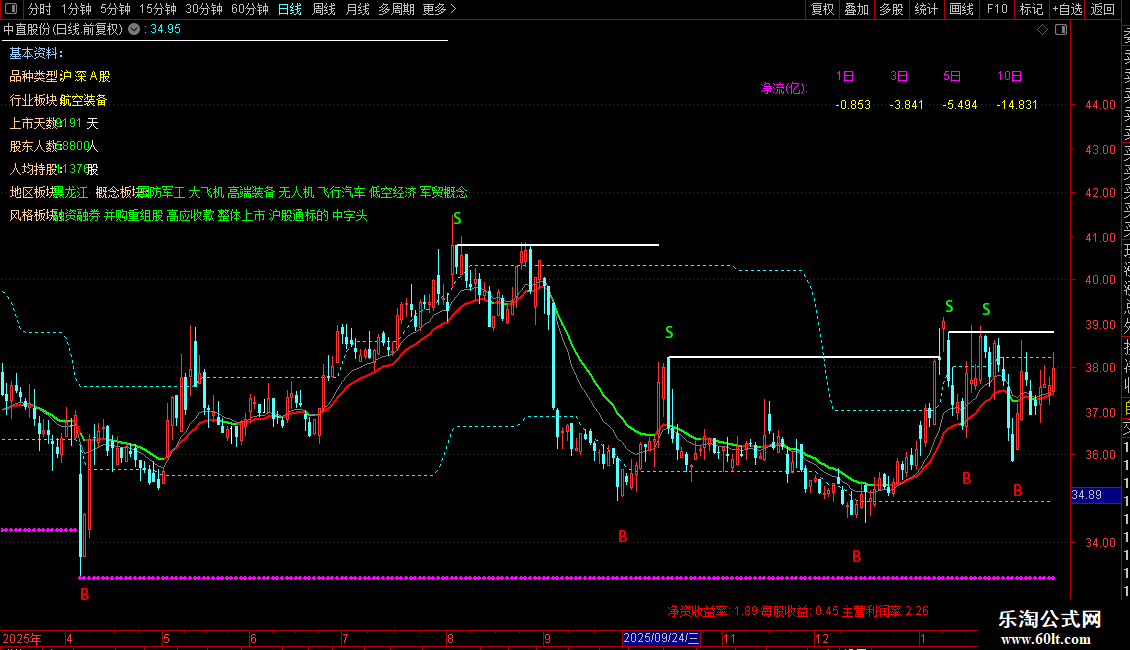This screenshot has height=650, width=1130.
Task: Click the 2025/09/24 date marker
Action: (x=661, y=638)
